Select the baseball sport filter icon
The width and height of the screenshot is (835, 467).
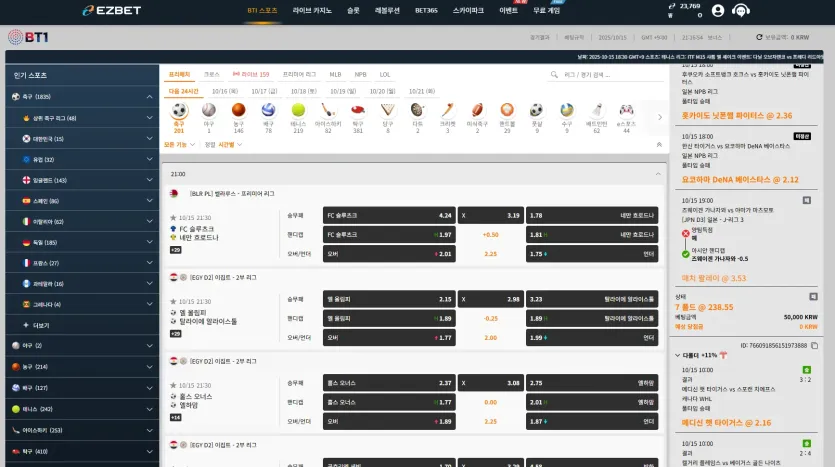coord(209,110)
